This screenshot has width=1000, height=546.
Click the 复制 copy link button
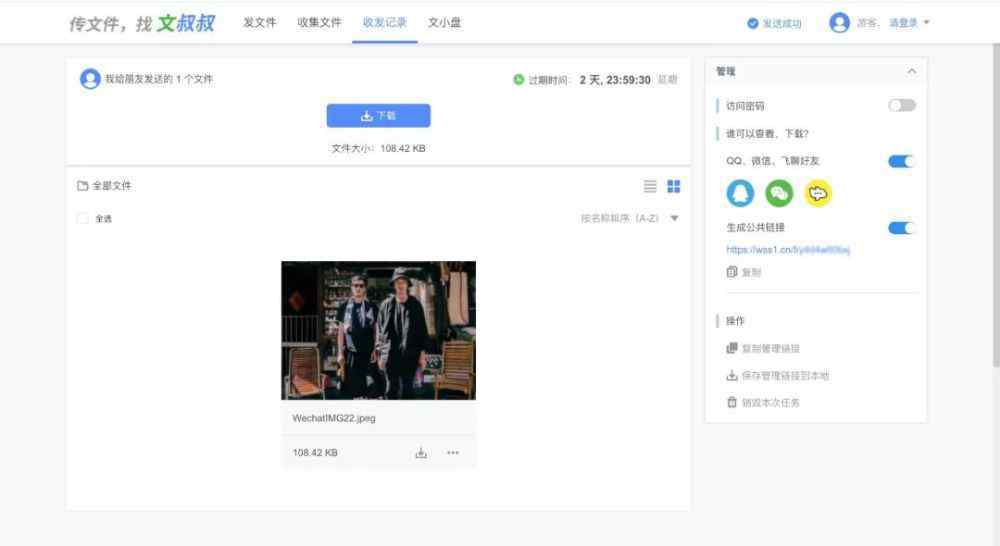tap(744, 272)
